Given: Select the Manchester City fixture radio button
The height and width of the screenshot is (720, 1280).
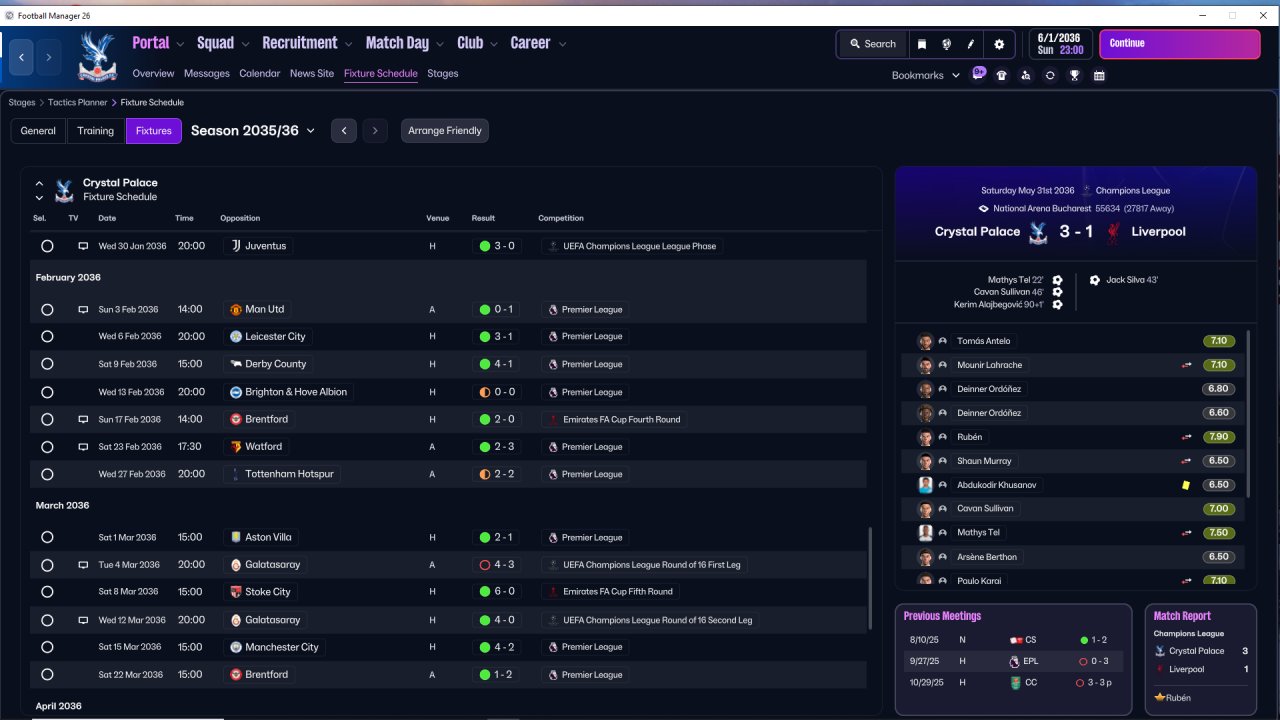Looking at the screenshot, I should pyautogui.click(x=47, y=647).
